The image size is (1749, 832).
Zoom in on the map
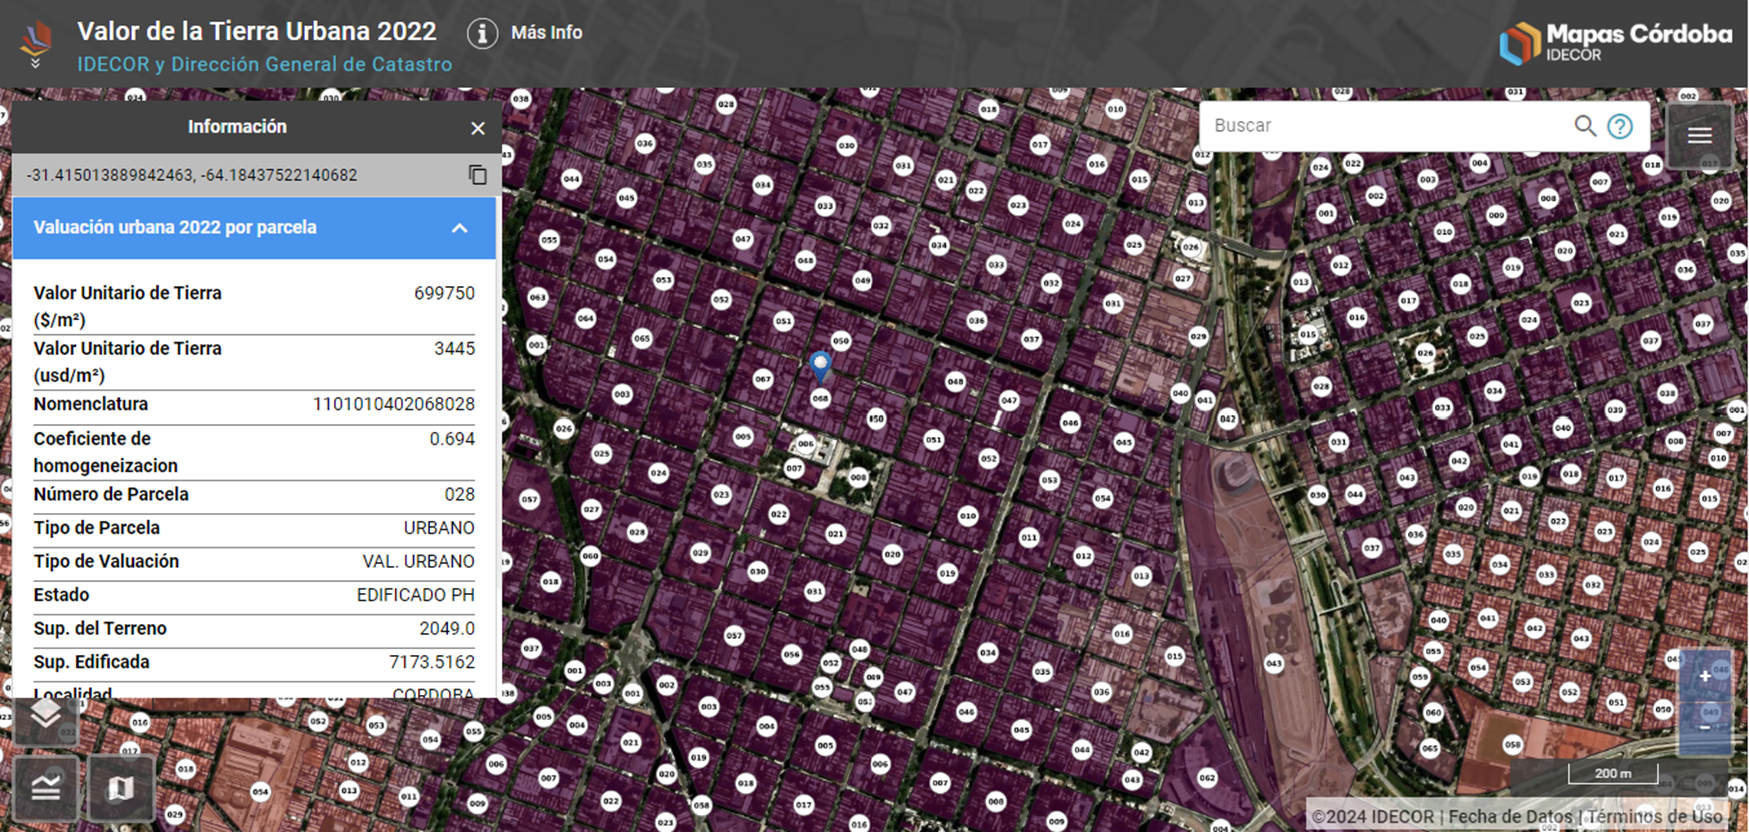click(x=1705, y=676)
